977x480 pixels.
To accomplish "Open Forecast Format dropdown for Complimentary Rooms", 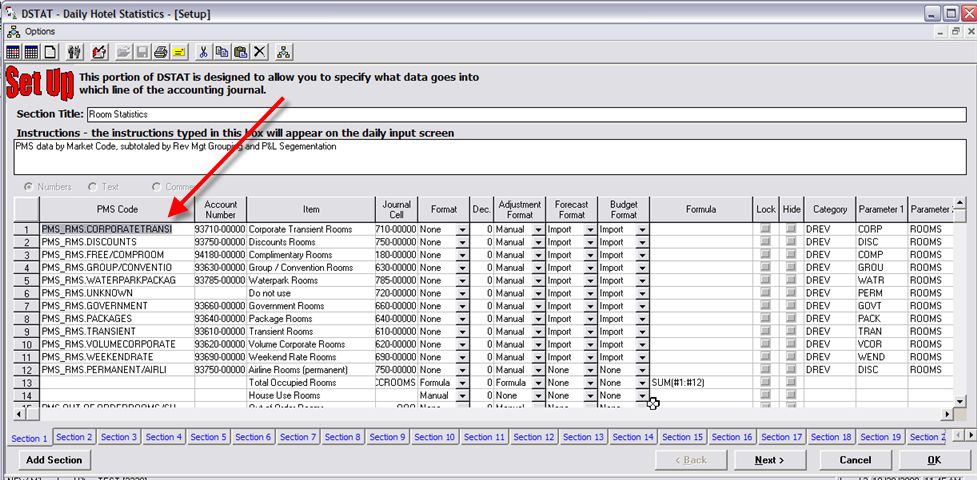I will 590,255.
